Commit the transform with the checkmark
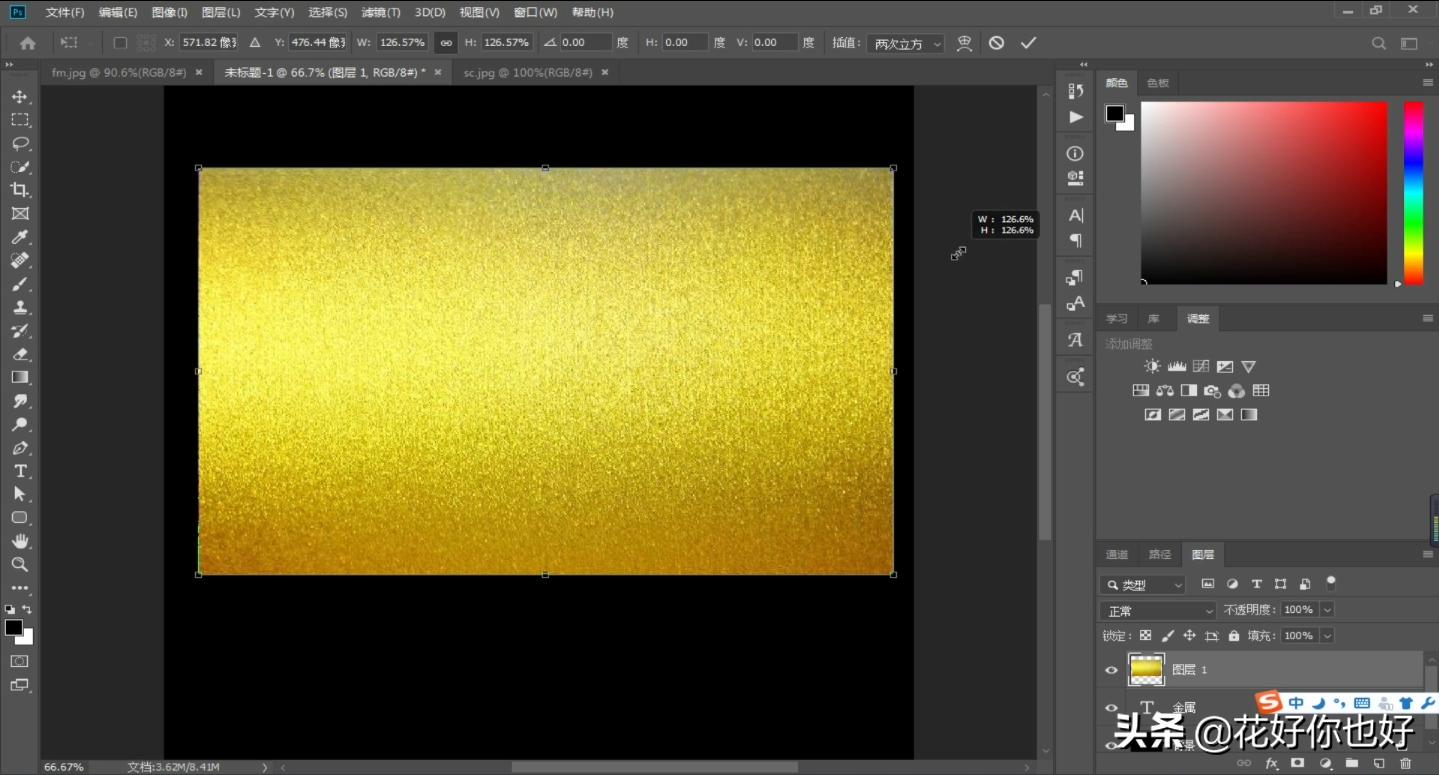1439x775 pixels. click(x=1028, y=43)
